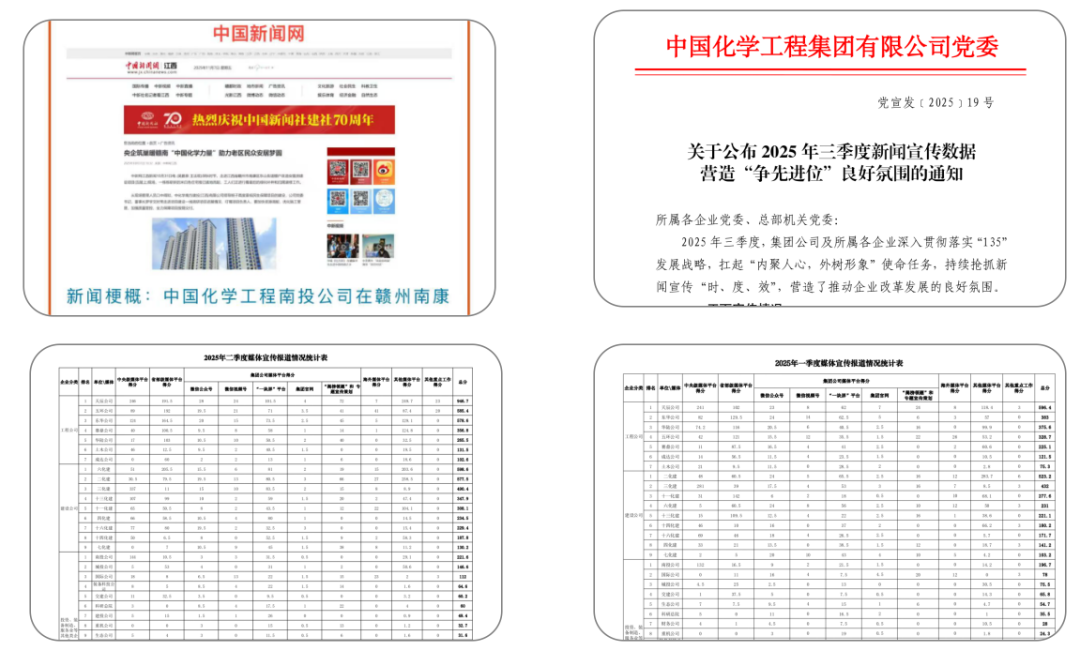Image resolution: width=1080 pixels, height=651 pixels.
Task: Click the first blue QR code tile
Action: click(x=338, y=201)
